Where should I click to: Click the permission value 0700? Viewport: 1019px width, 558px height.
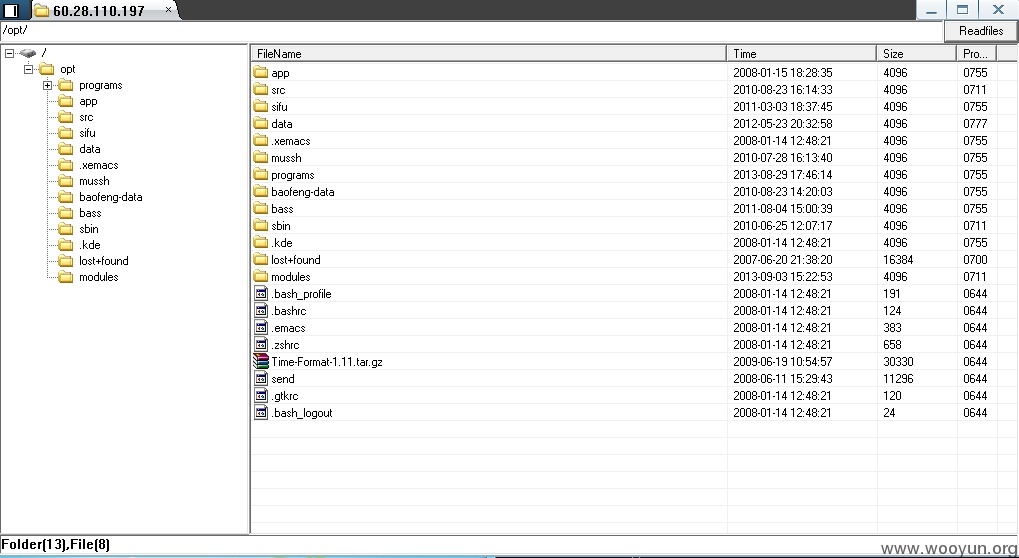pyautogui.click(x=975, y=260)
